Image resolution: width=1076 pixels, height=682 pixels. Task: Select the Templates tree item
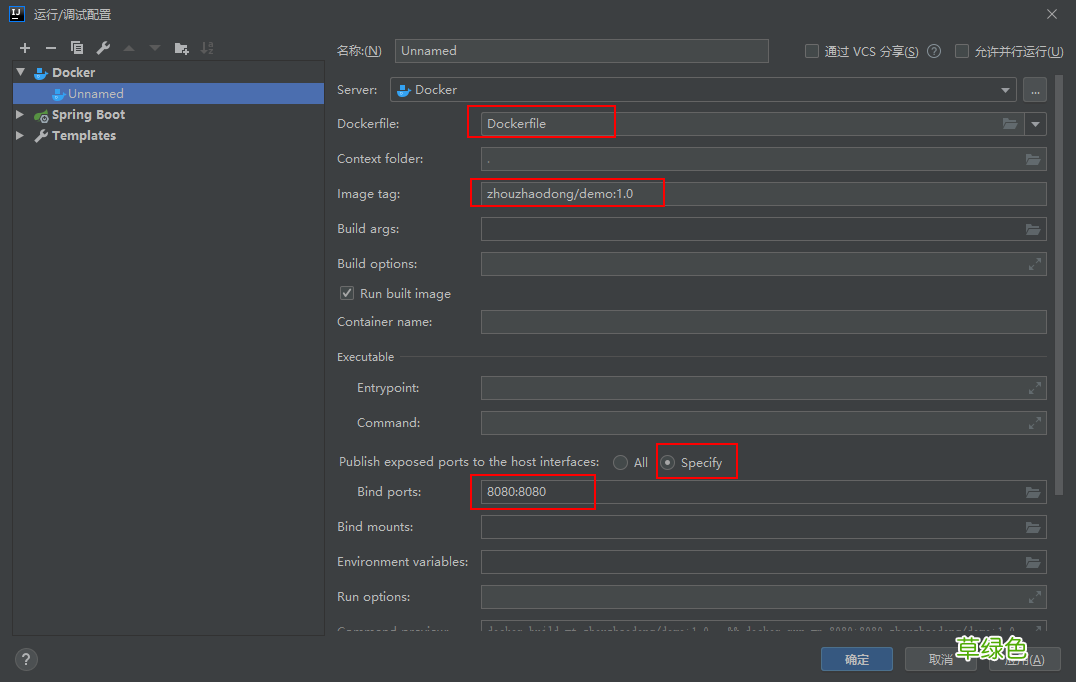(x=83, y=136)
